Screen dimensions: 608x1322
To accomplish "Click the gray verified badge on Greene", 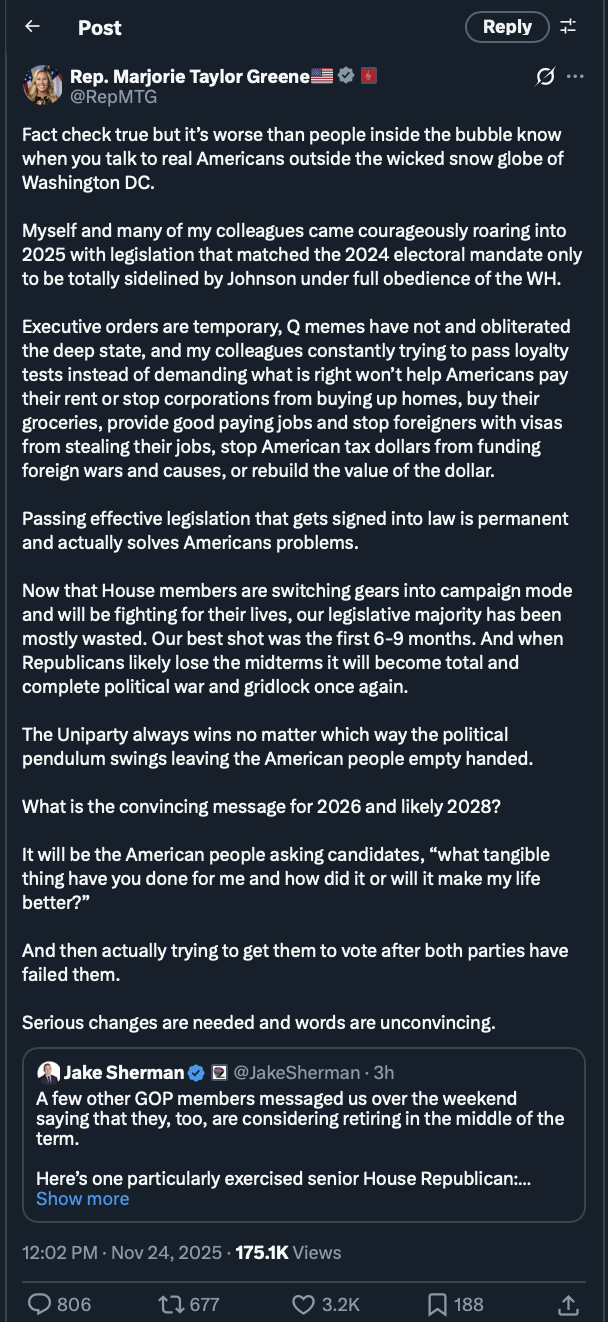I will [346, 76].
